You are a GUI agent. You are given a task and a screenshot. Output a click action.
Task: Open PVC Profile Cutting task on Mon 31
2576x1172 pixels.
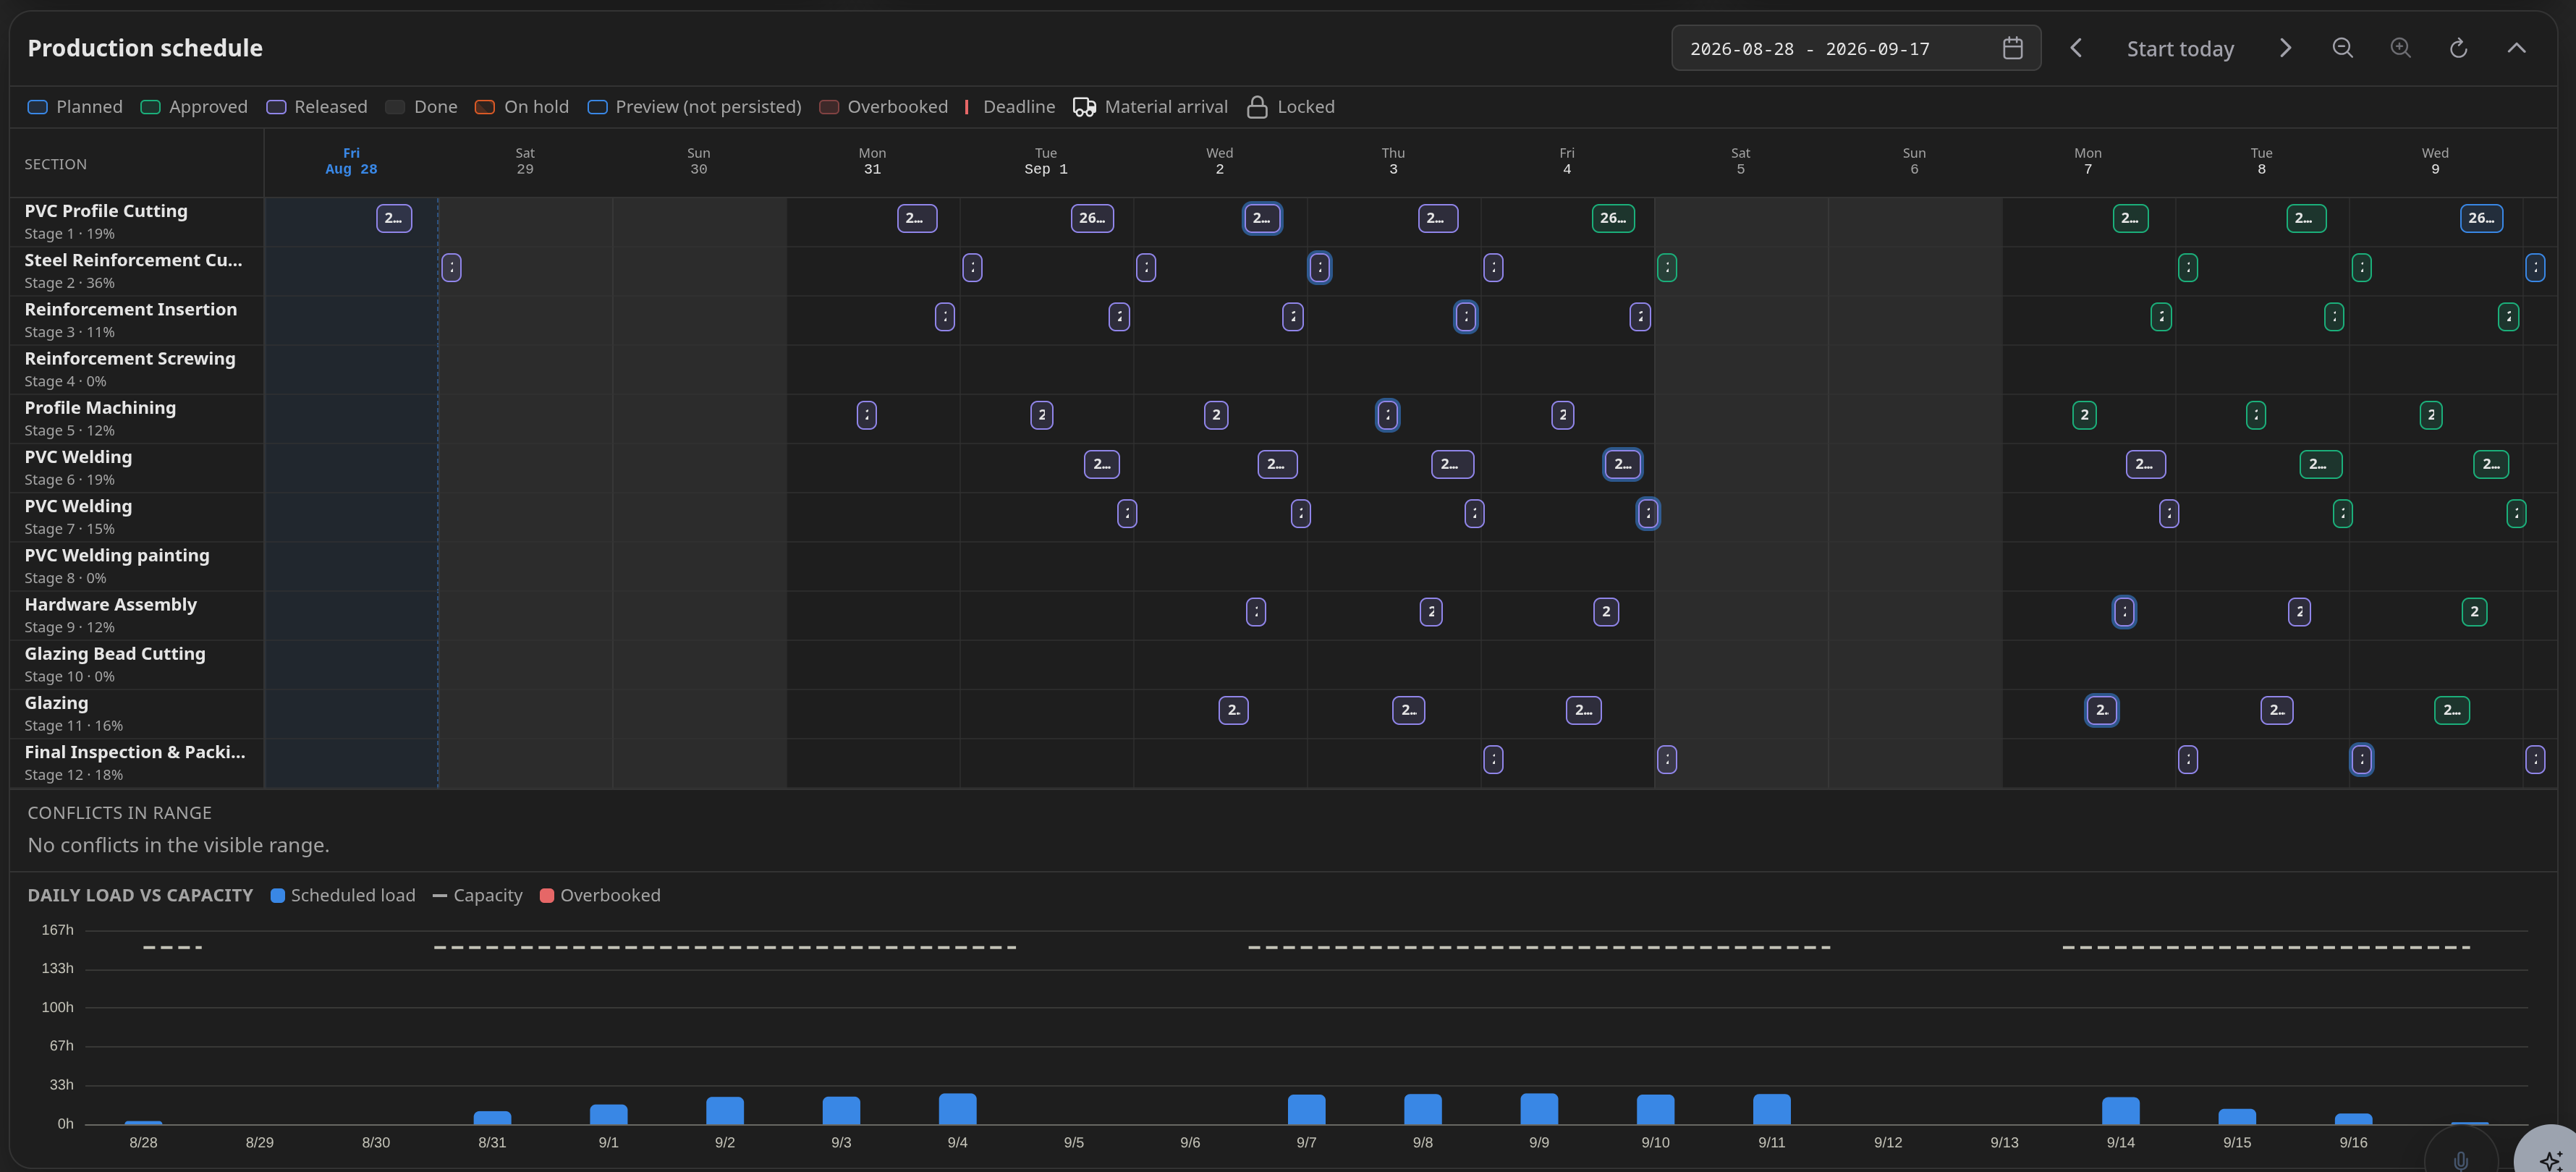[x=917, y=218]
